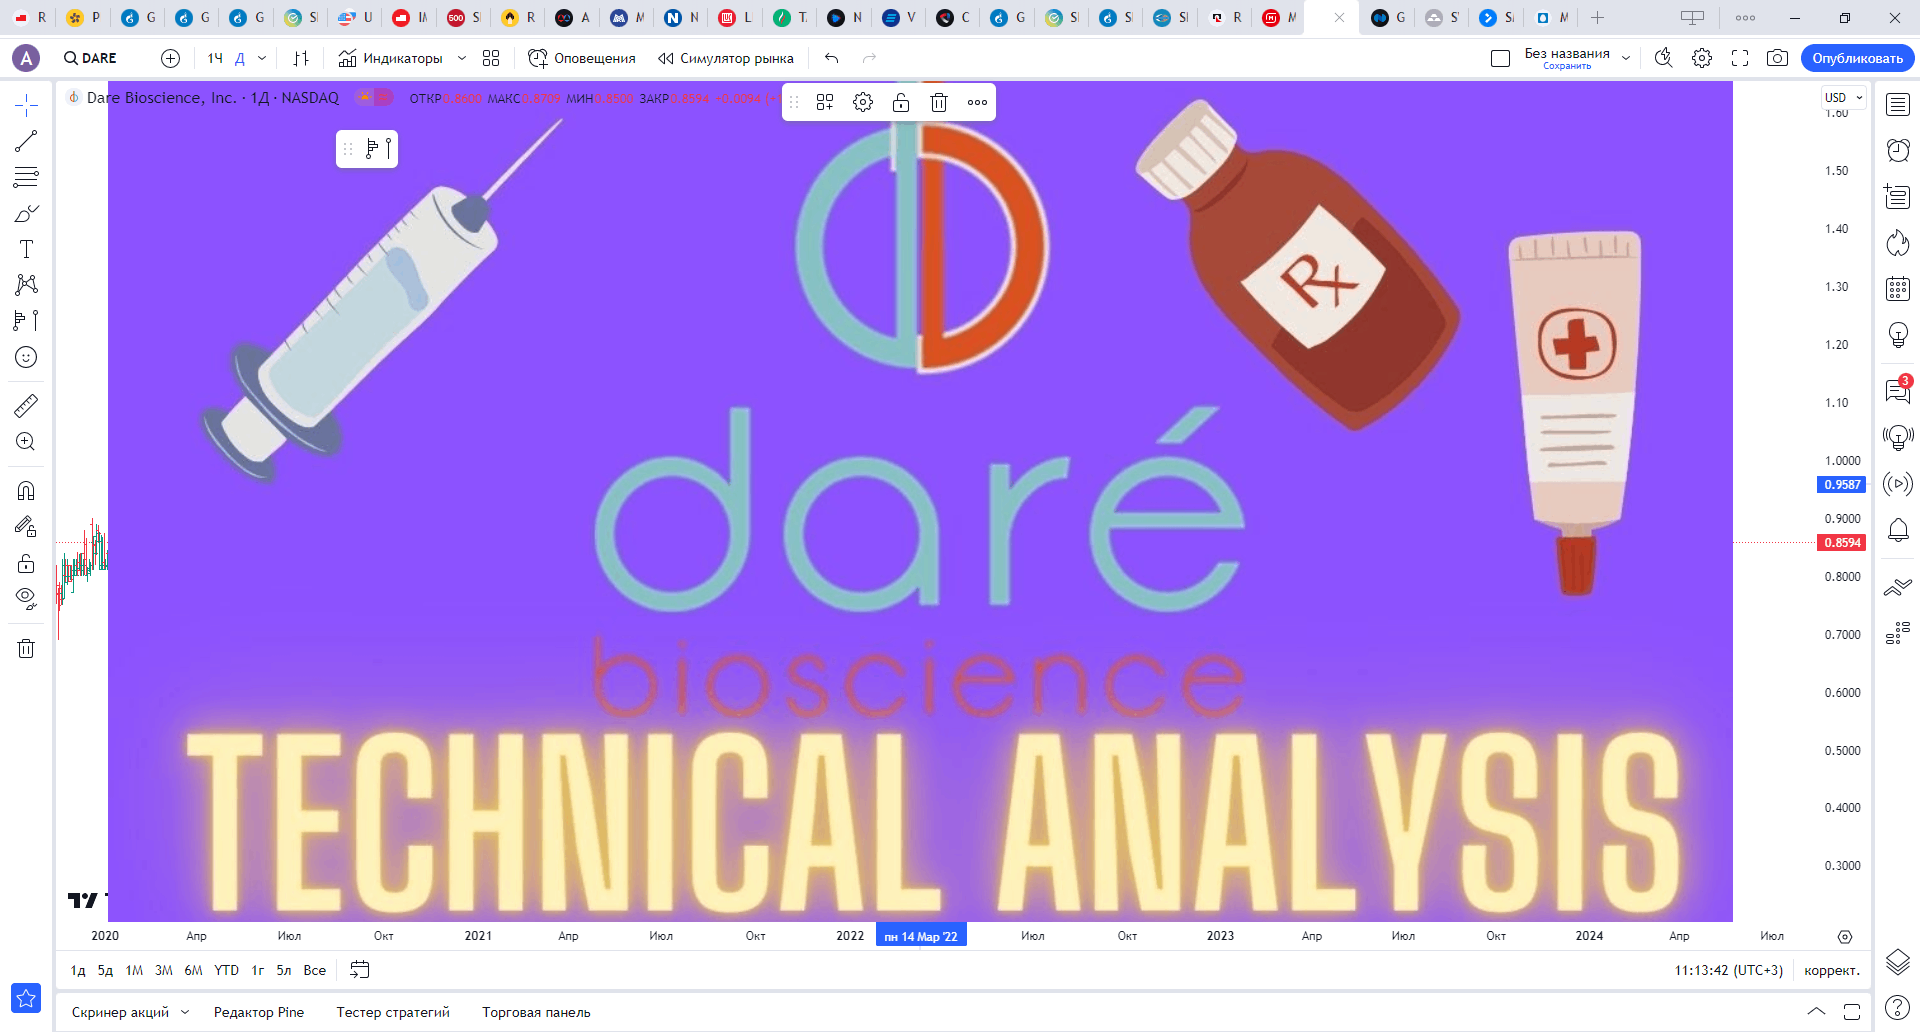Viewport: 1920px width, 1032px height.
Task: Set the date range to YTD
Action: pos(226,970)
